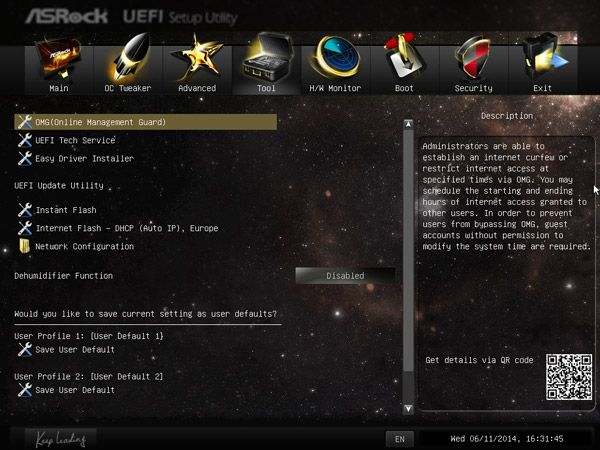Launch Easy Driver Installer
600x450 pixels.
(x=85, y=158)
